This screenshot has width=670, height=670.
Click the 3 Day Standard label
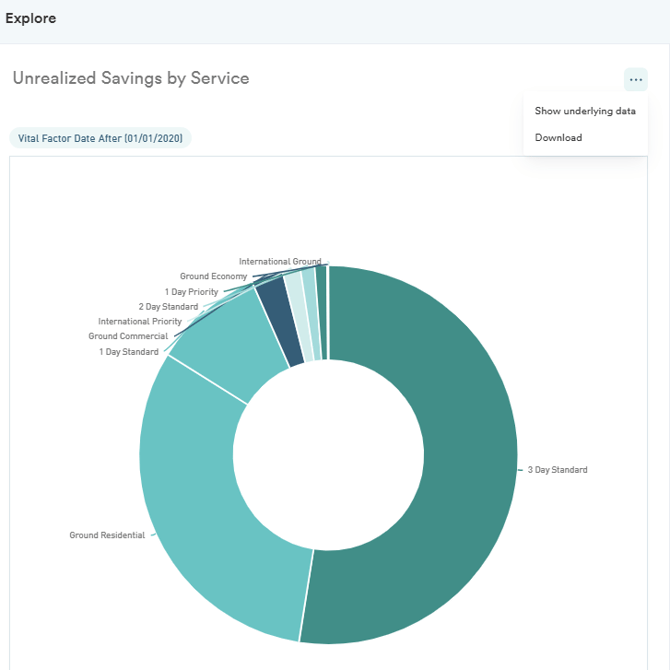(x=557, y=470)
